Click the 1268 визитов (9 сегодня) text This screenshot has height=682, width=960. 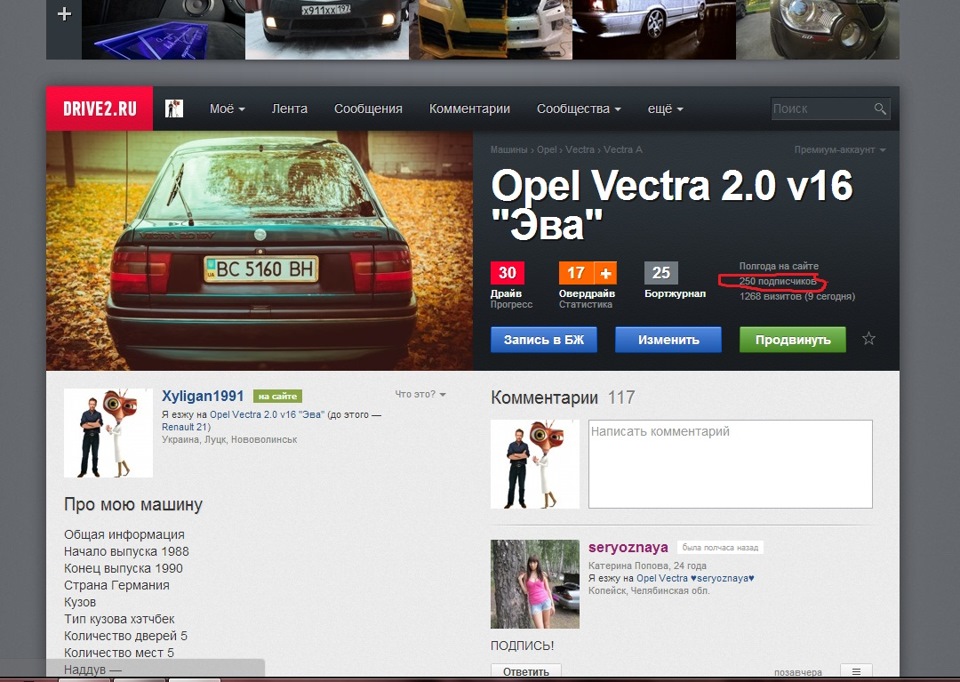pos(797,296)
